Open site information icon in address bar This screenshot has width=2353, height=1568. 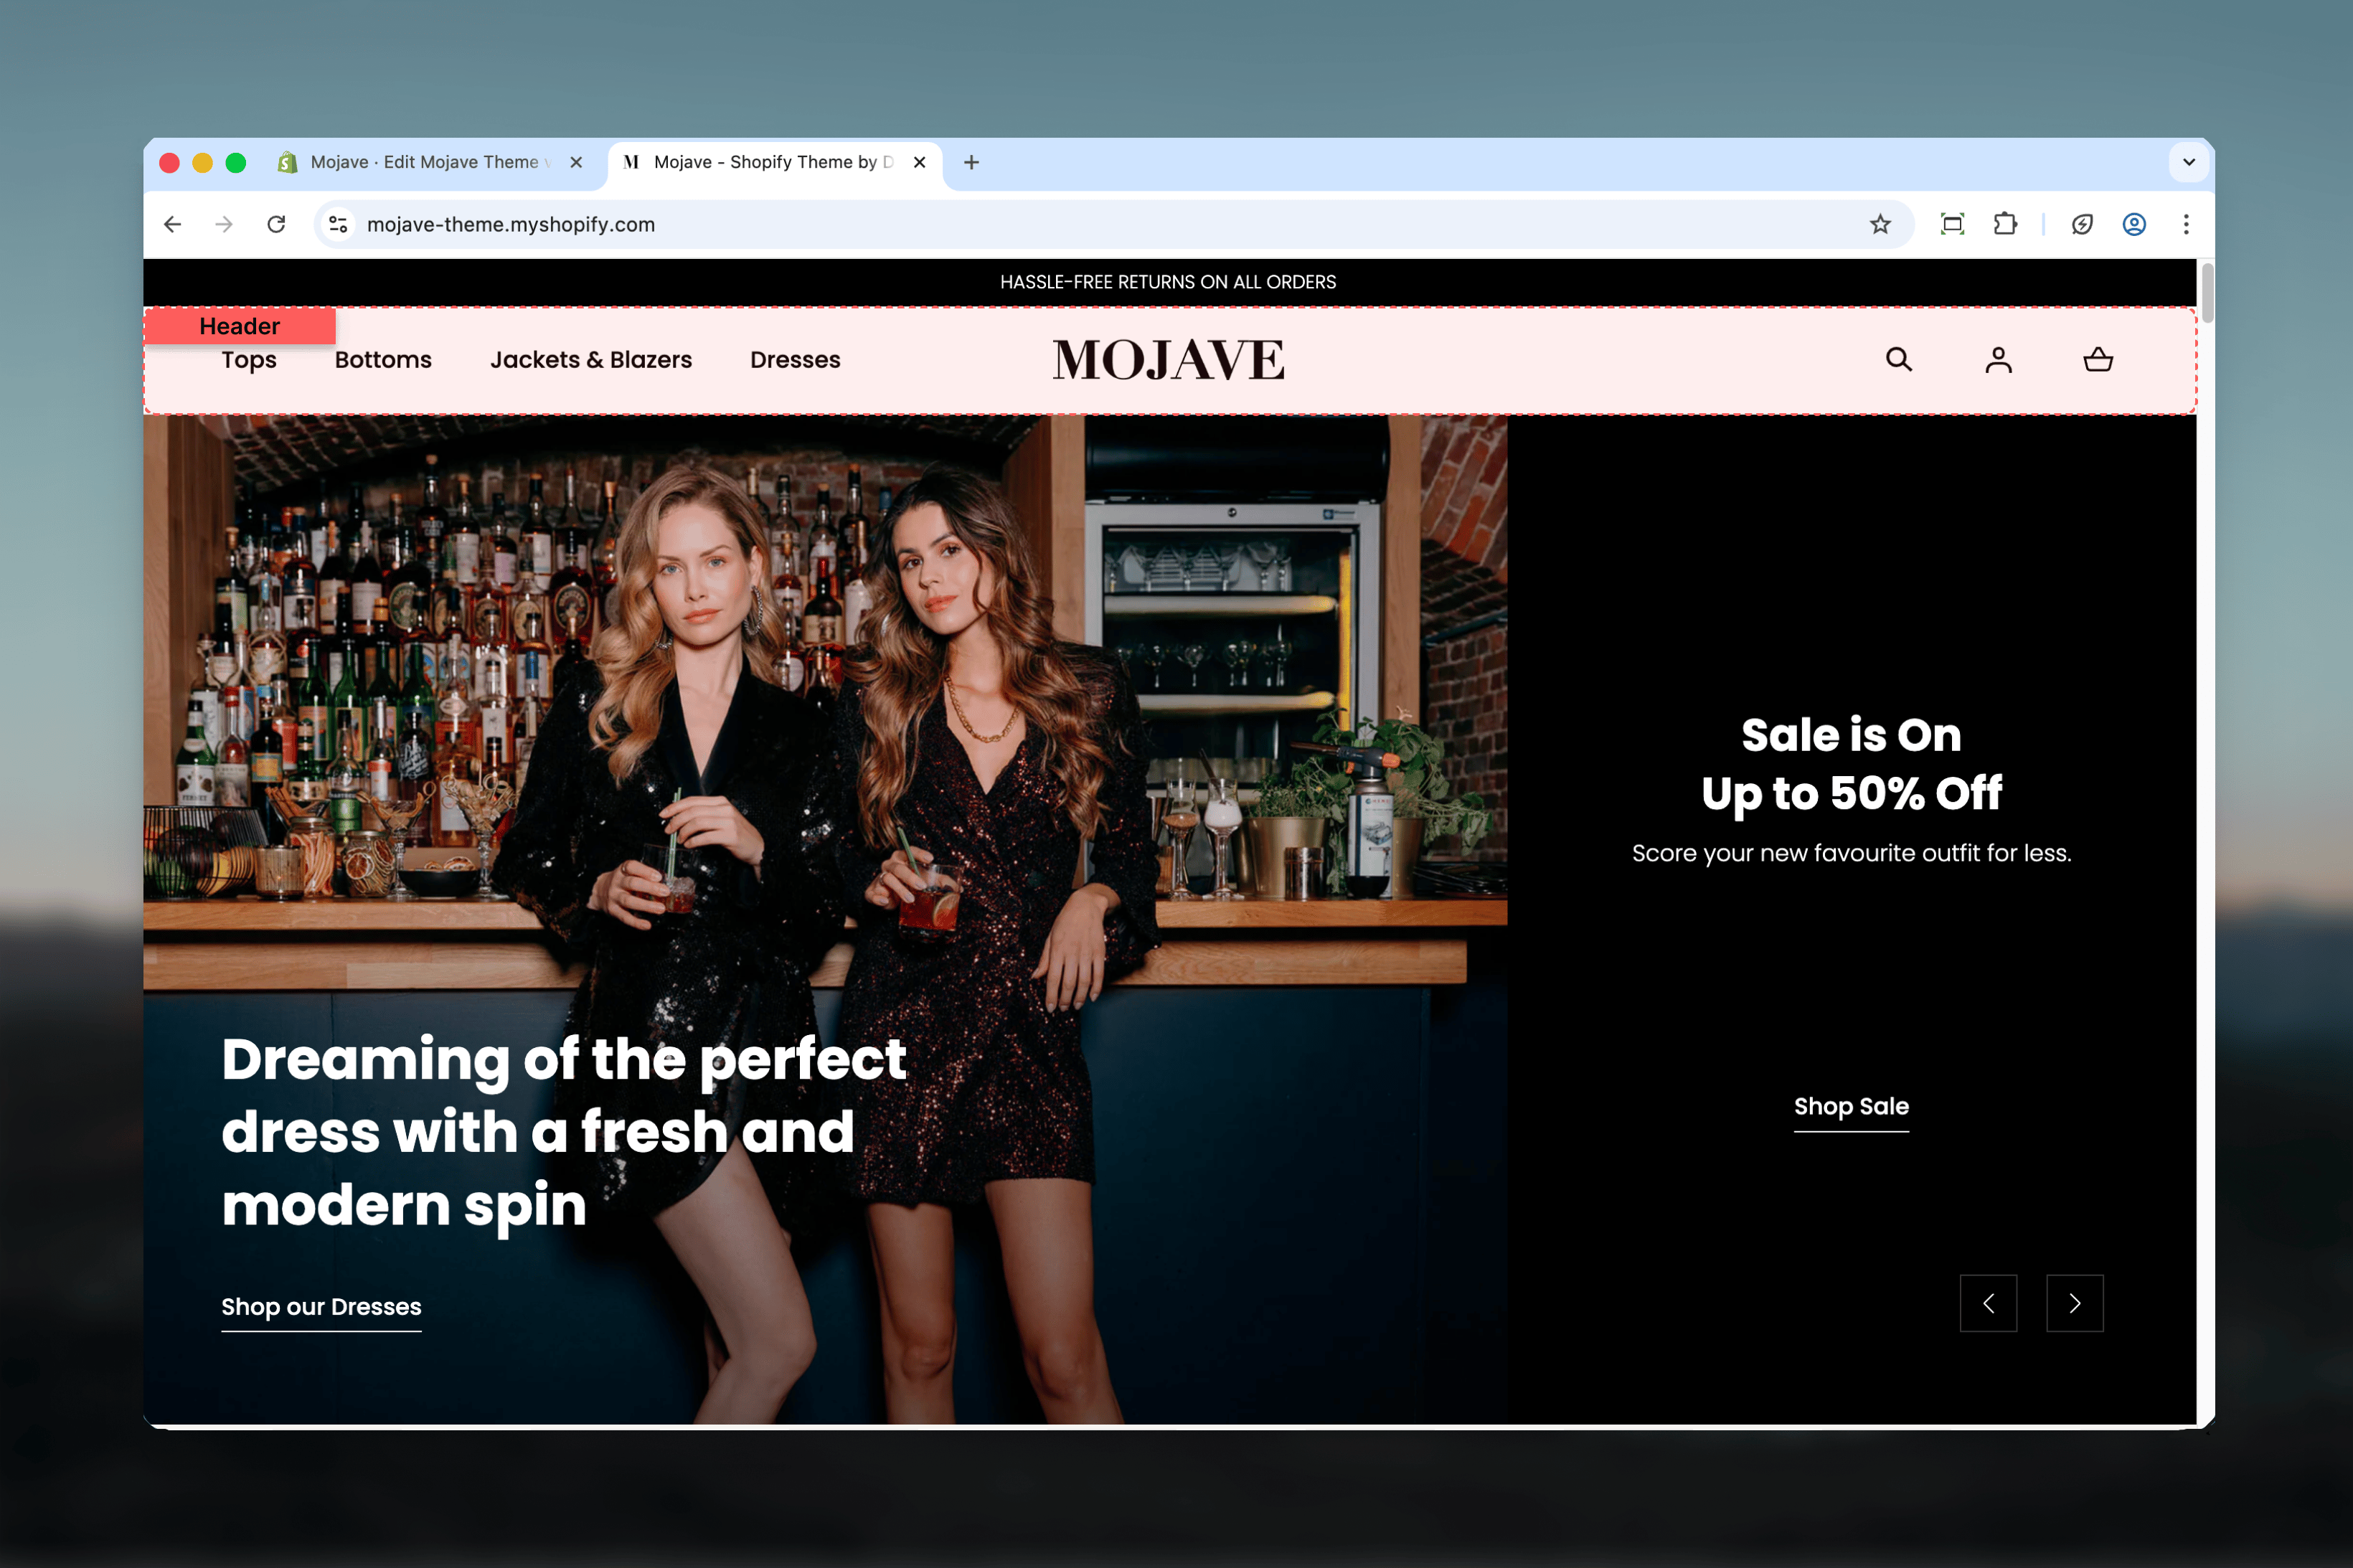[x=339, y=224]
